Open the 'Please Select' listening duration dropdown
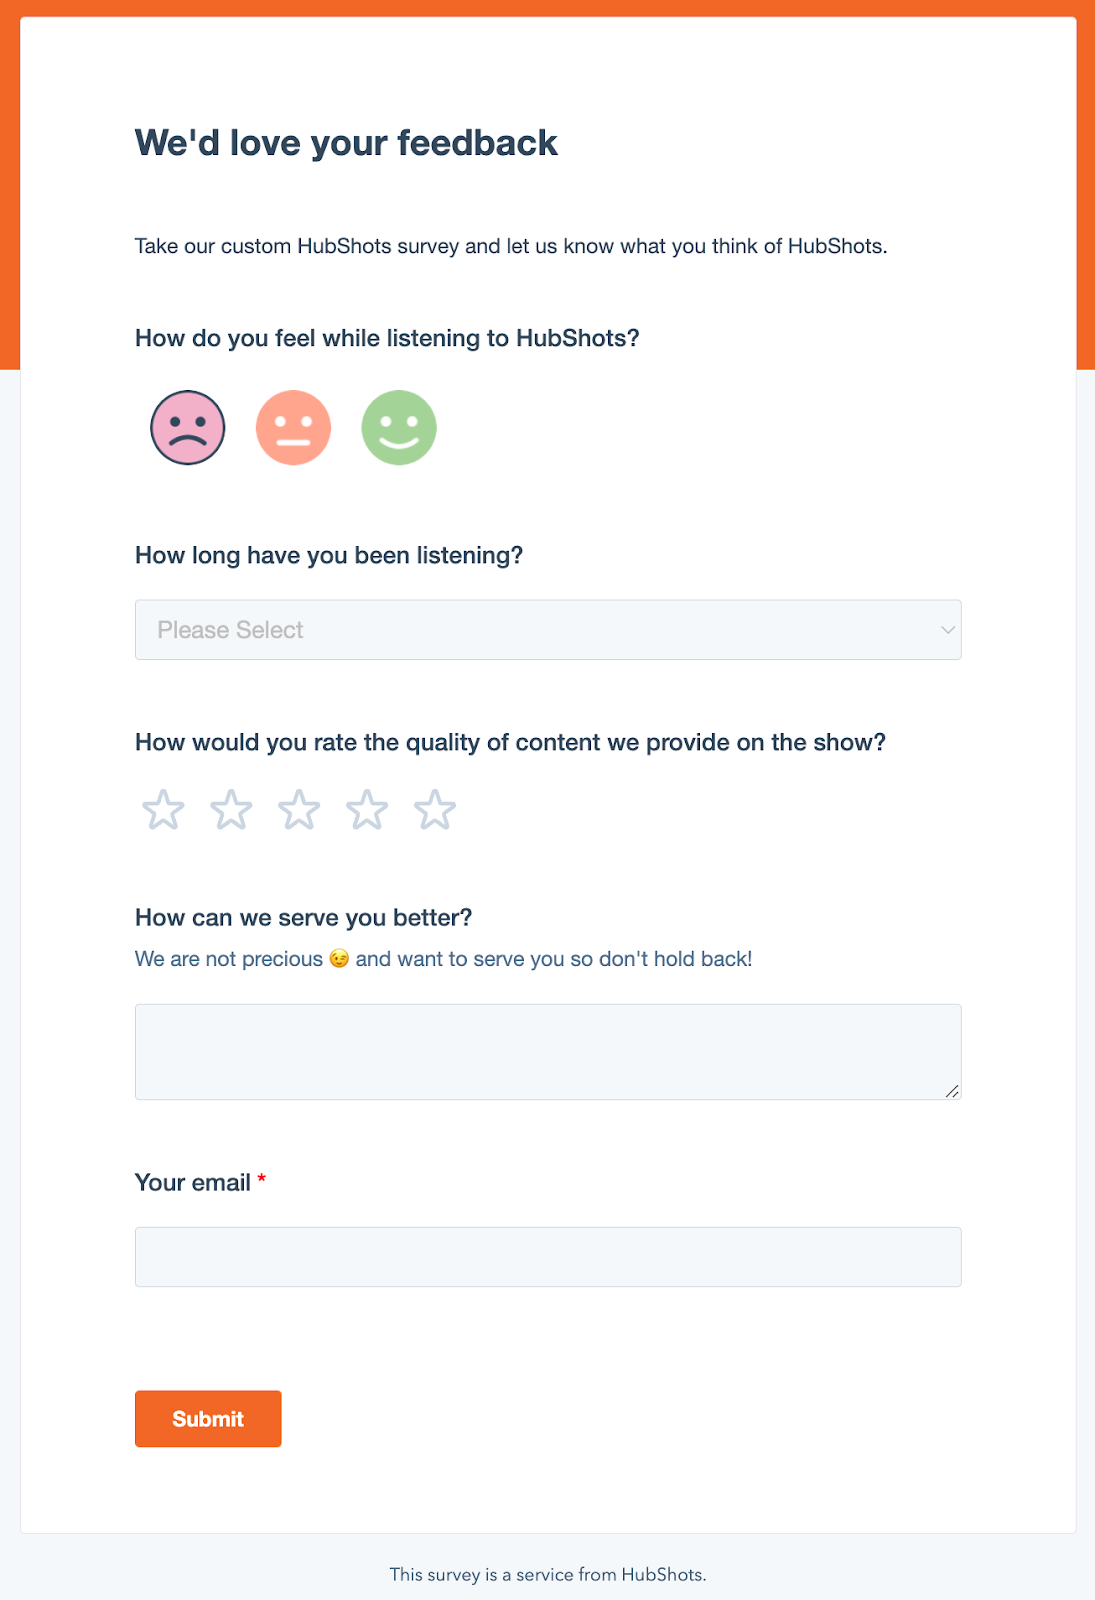Image resolution: width=1095 pixels, height=1600 pixels. (x=547, y=630)
